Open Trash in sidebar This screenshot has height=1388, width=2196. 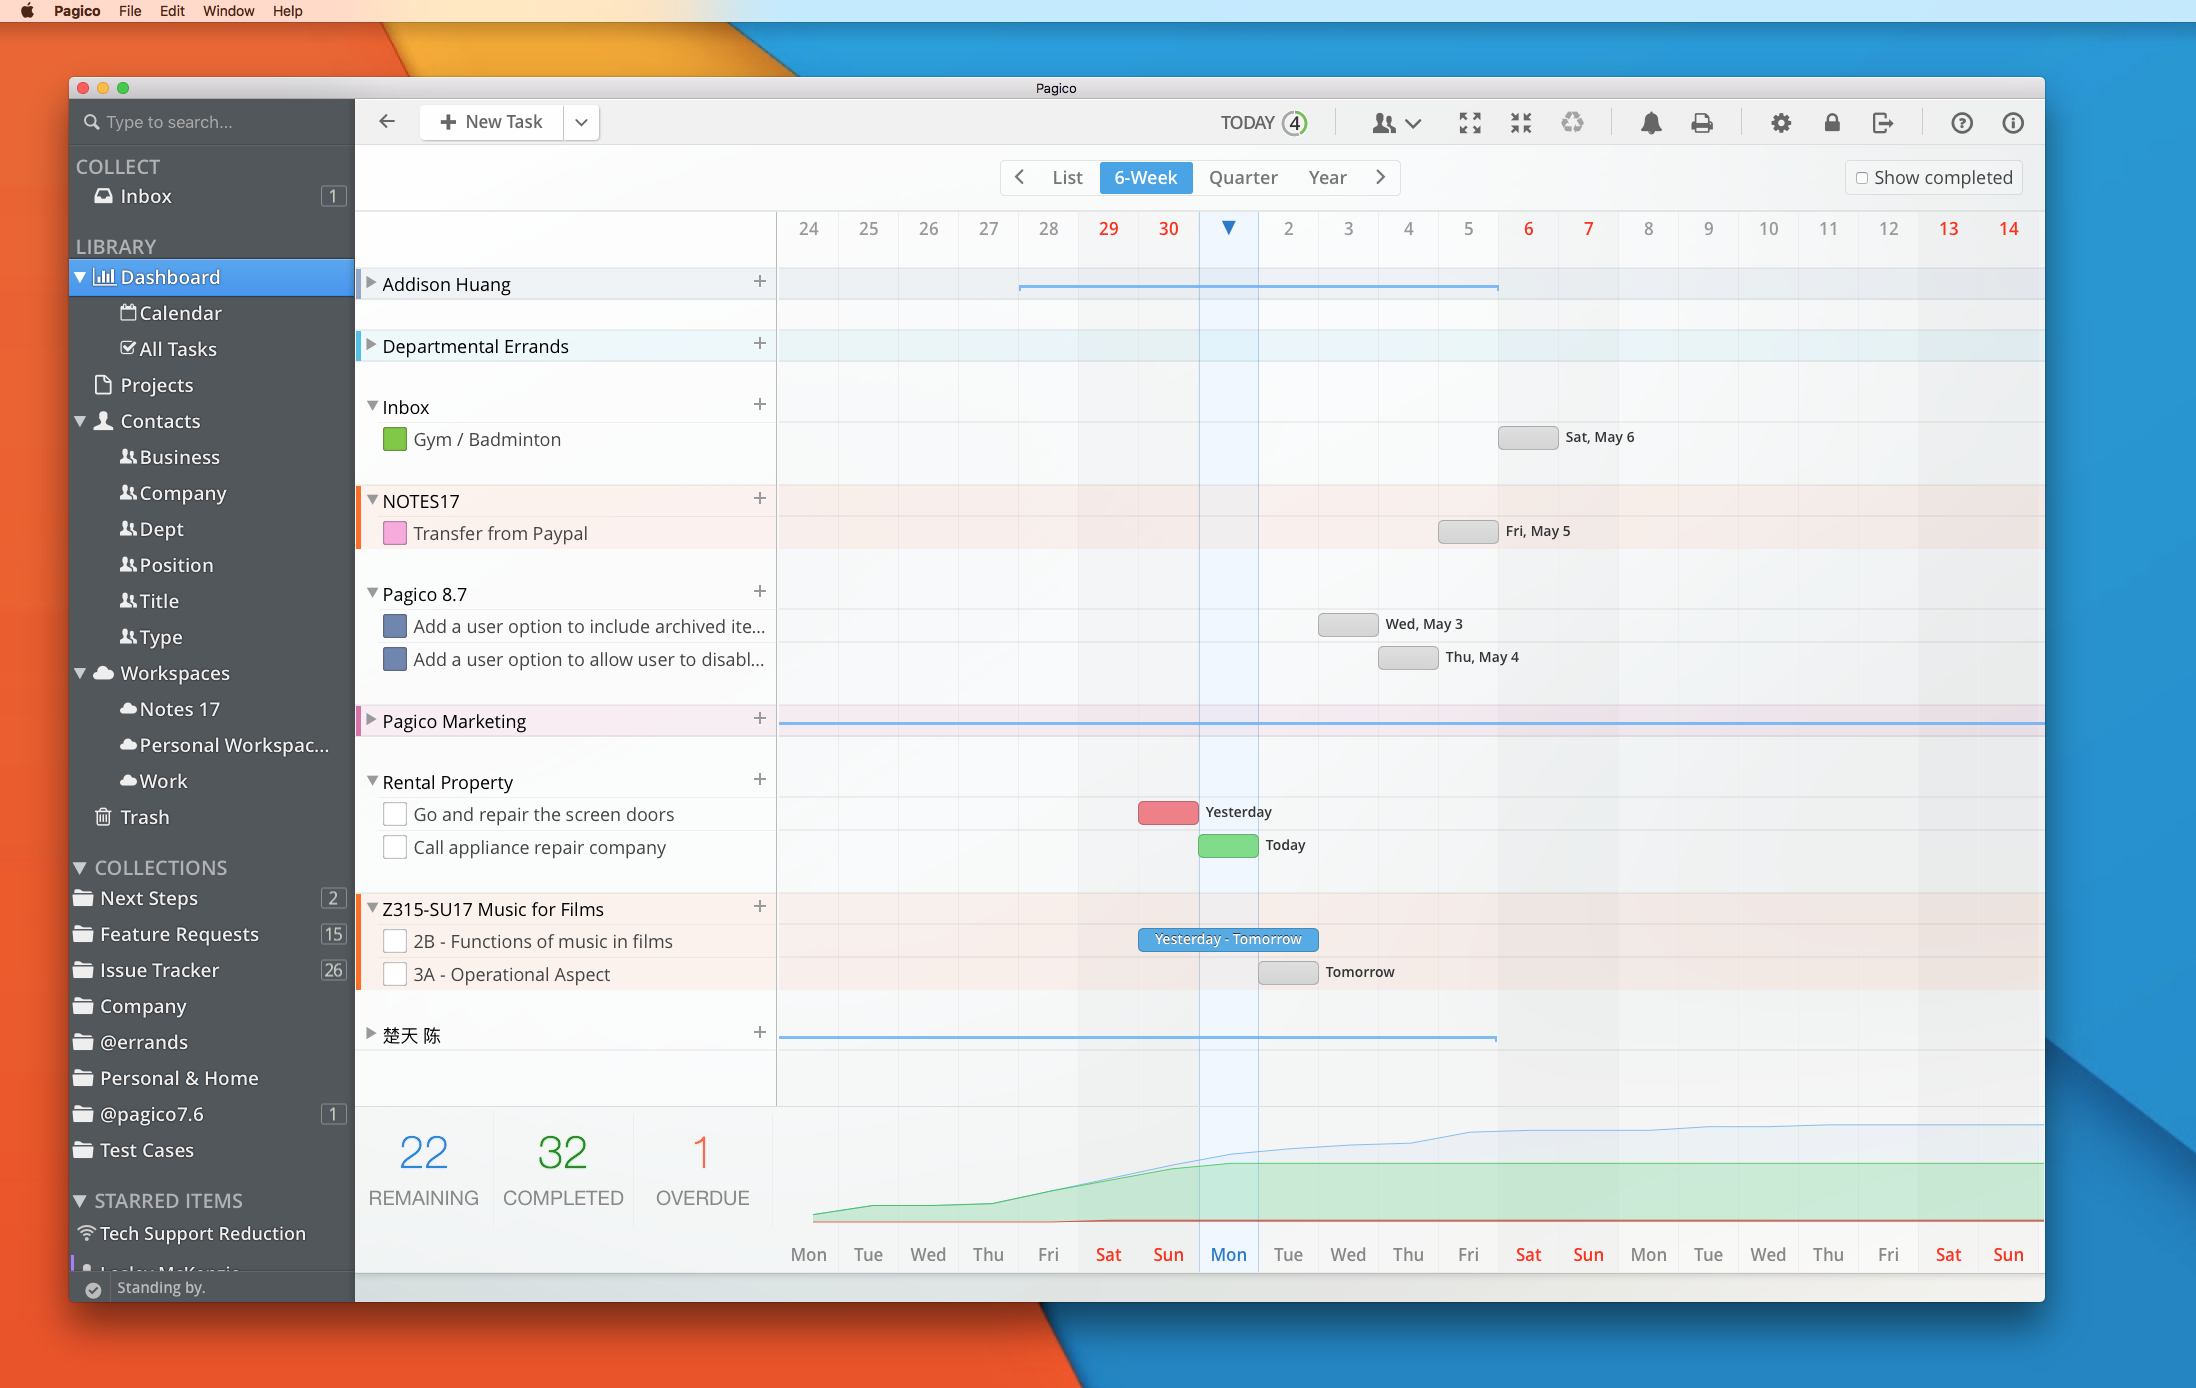click(x=212, y=817)
